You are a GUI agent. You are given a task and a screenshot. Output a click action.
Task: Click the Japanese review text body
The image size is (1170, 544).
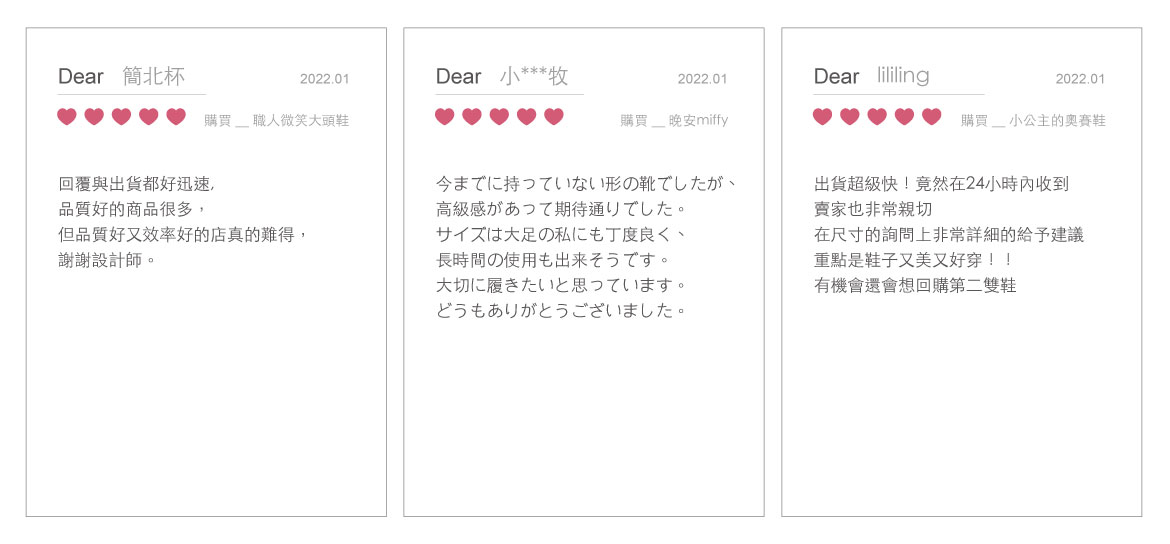[x=587, y=247]
